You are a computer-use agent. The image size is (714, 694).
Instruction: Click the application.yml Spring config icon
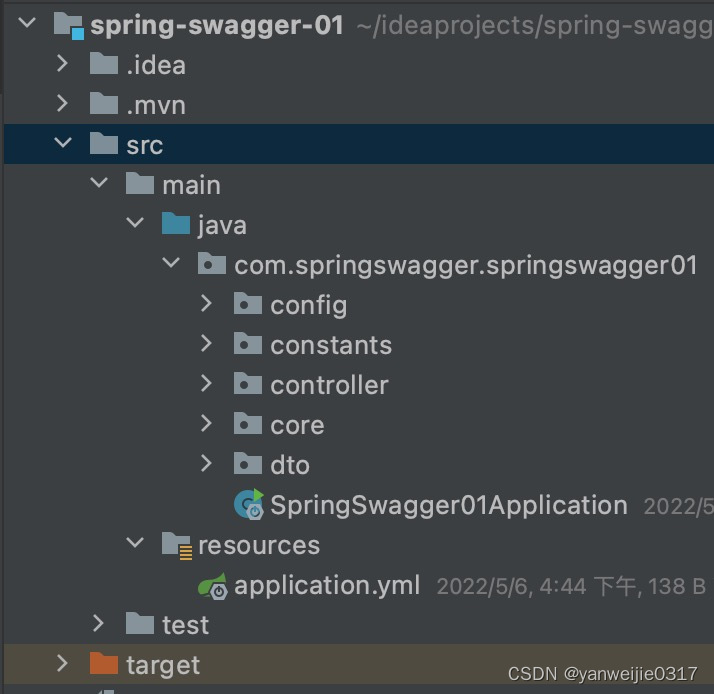213,586
